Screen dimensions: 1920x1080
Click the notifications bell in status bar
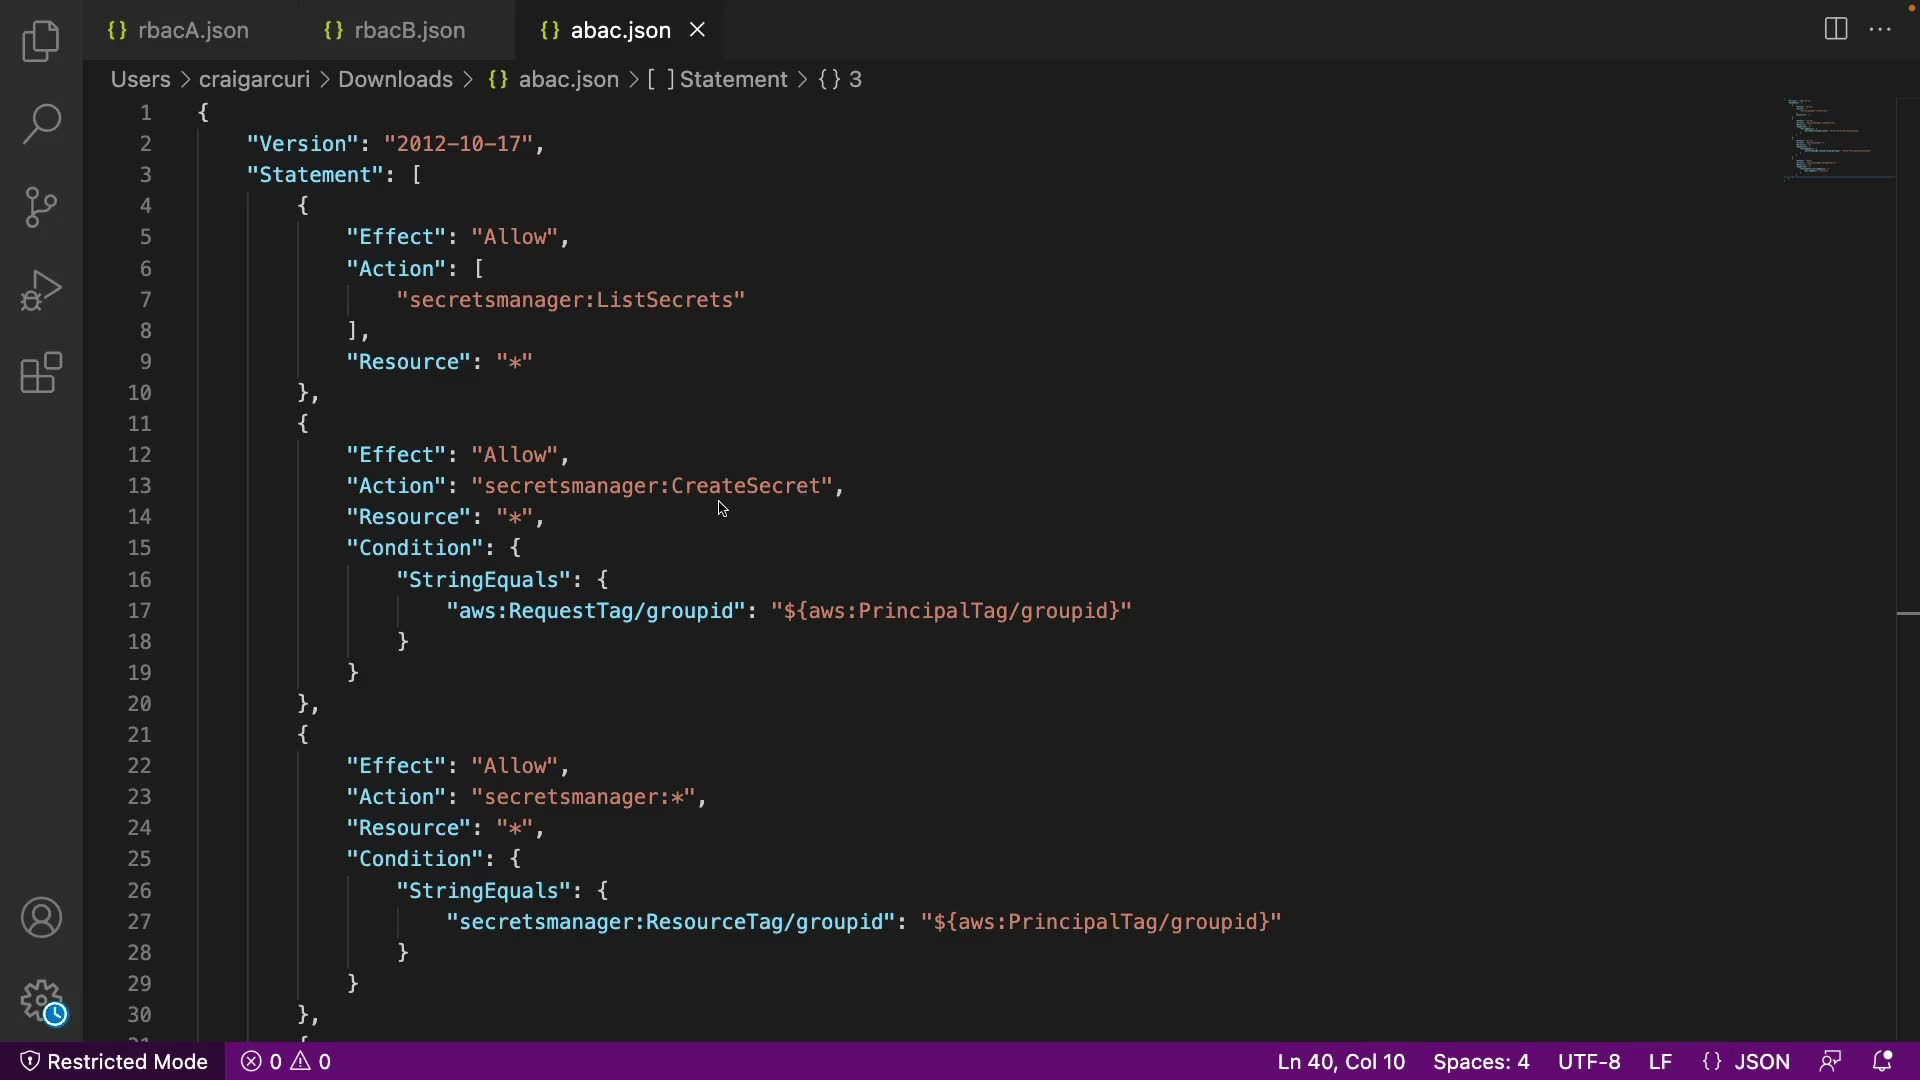pyautogui.click(x=1882, y=1061)
